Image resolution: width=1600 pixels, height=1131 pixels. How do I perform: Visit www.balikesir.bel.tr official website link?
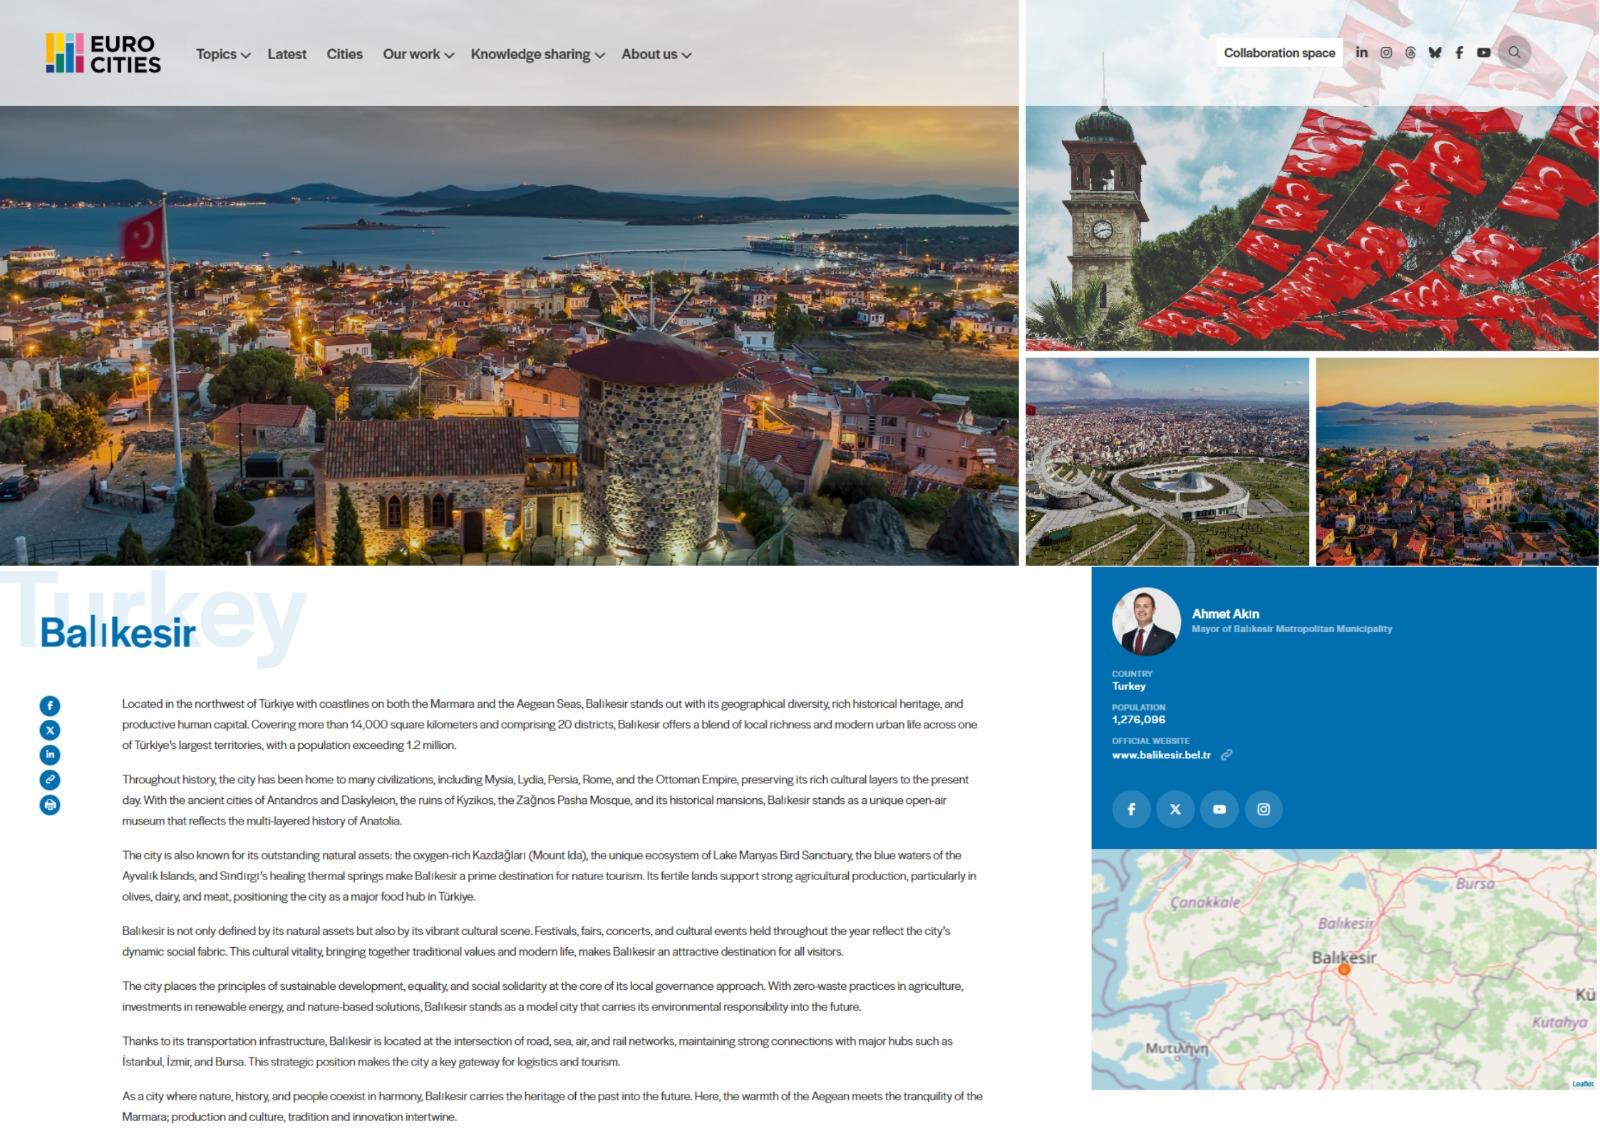tap(1161, 755)
